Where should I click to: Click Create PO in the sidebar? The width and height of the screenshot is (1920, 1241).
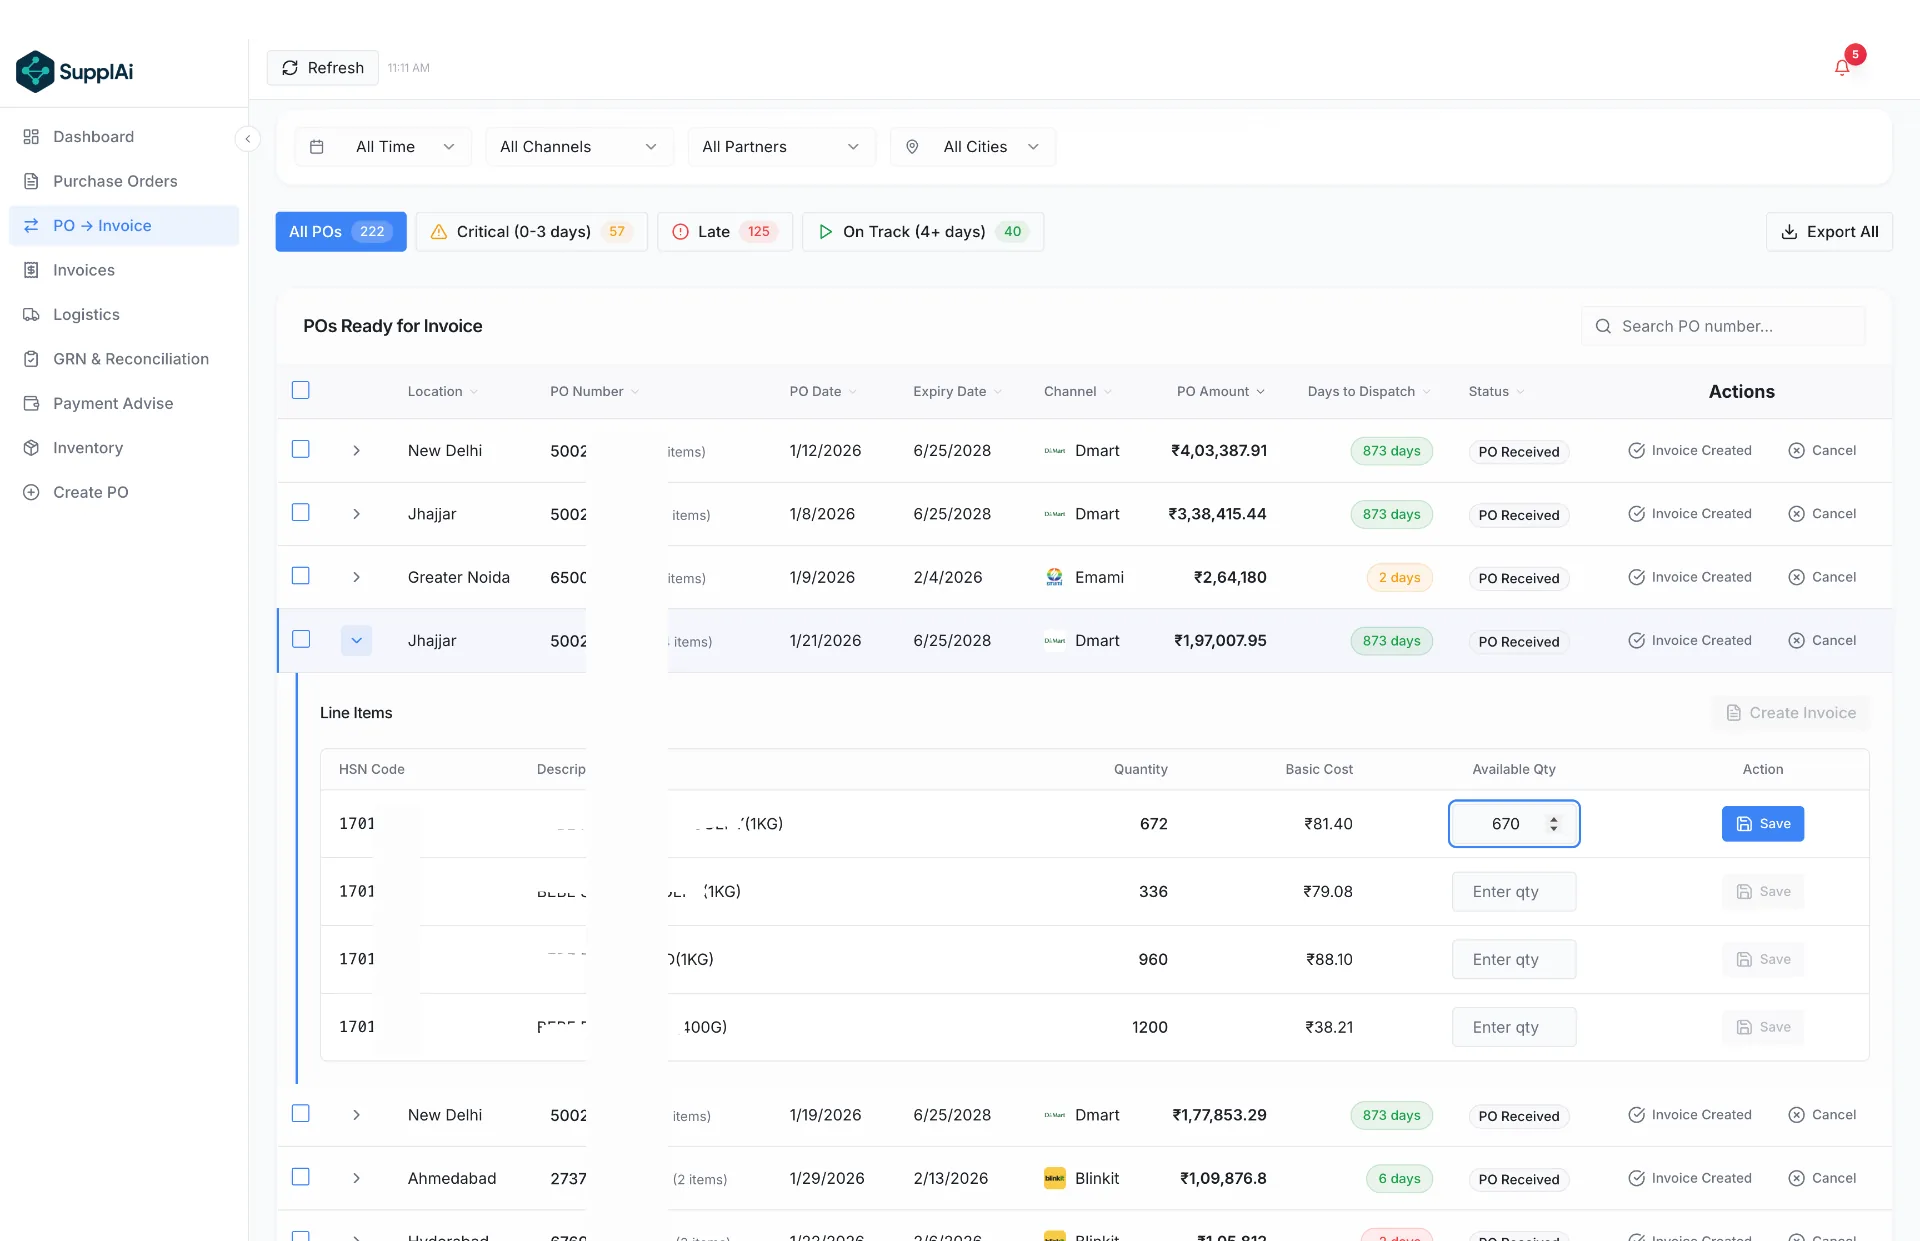[124, 492]
